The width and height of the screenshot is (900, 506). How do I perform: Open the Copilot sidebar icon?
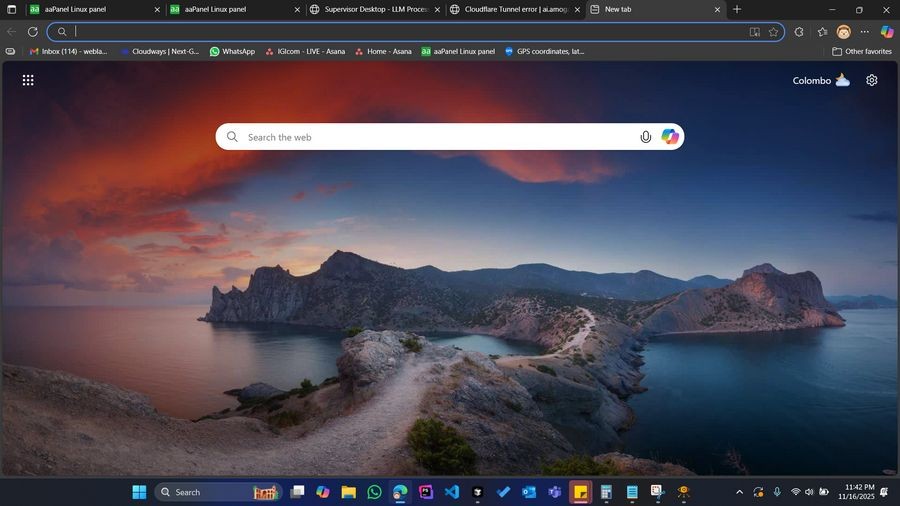(x=886, y=31)
